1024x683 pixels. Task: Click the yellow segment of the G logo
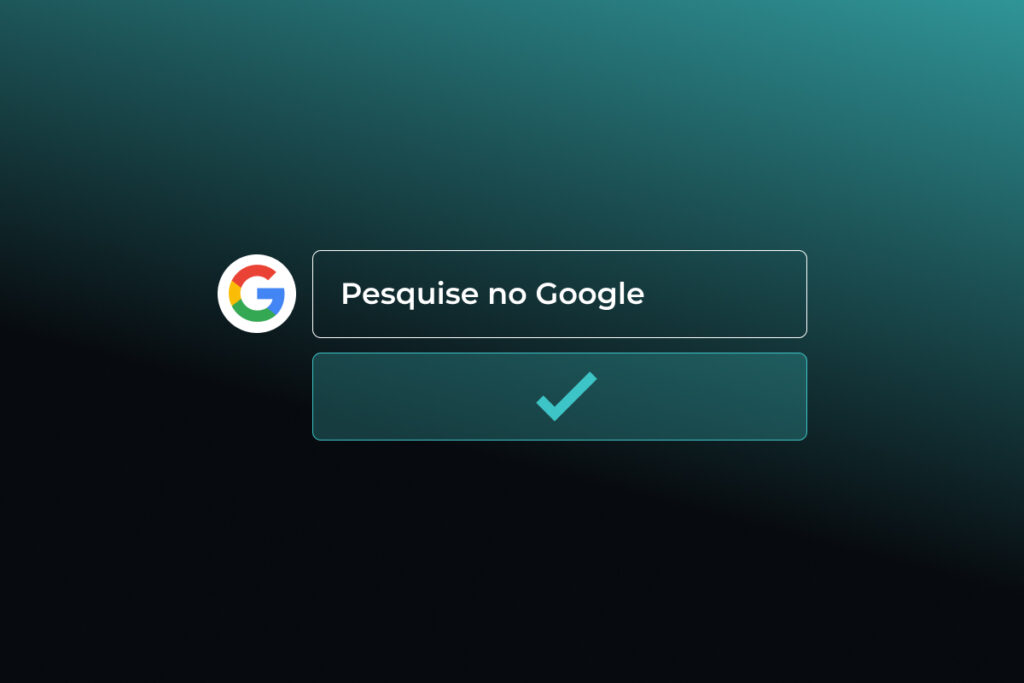[234, 293]
